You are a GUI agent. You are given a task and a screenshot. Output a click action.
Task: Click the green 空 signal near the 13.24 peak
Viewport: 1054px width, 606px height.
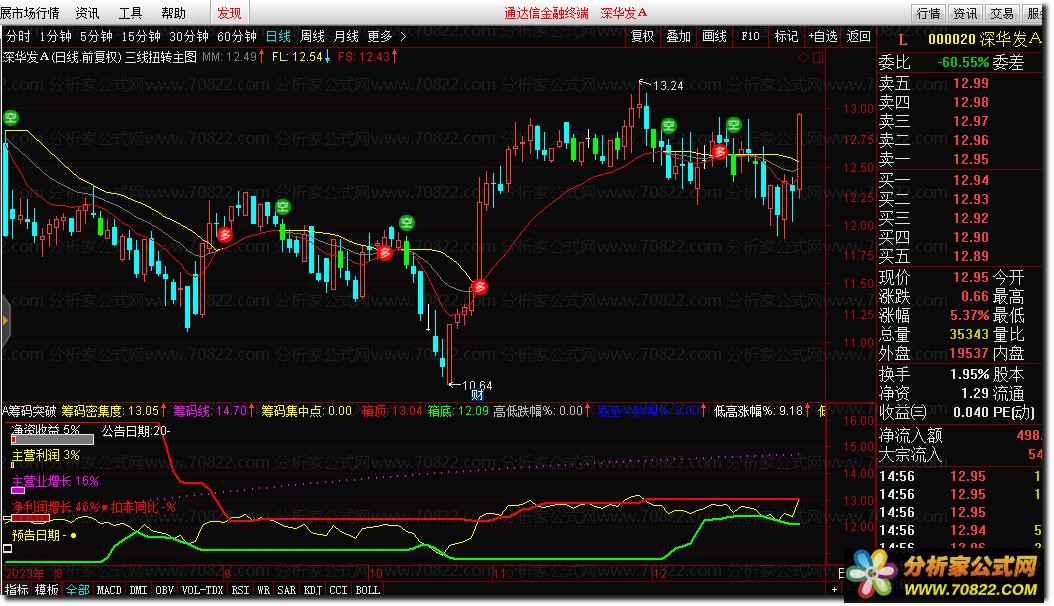[x=668, y=126]
